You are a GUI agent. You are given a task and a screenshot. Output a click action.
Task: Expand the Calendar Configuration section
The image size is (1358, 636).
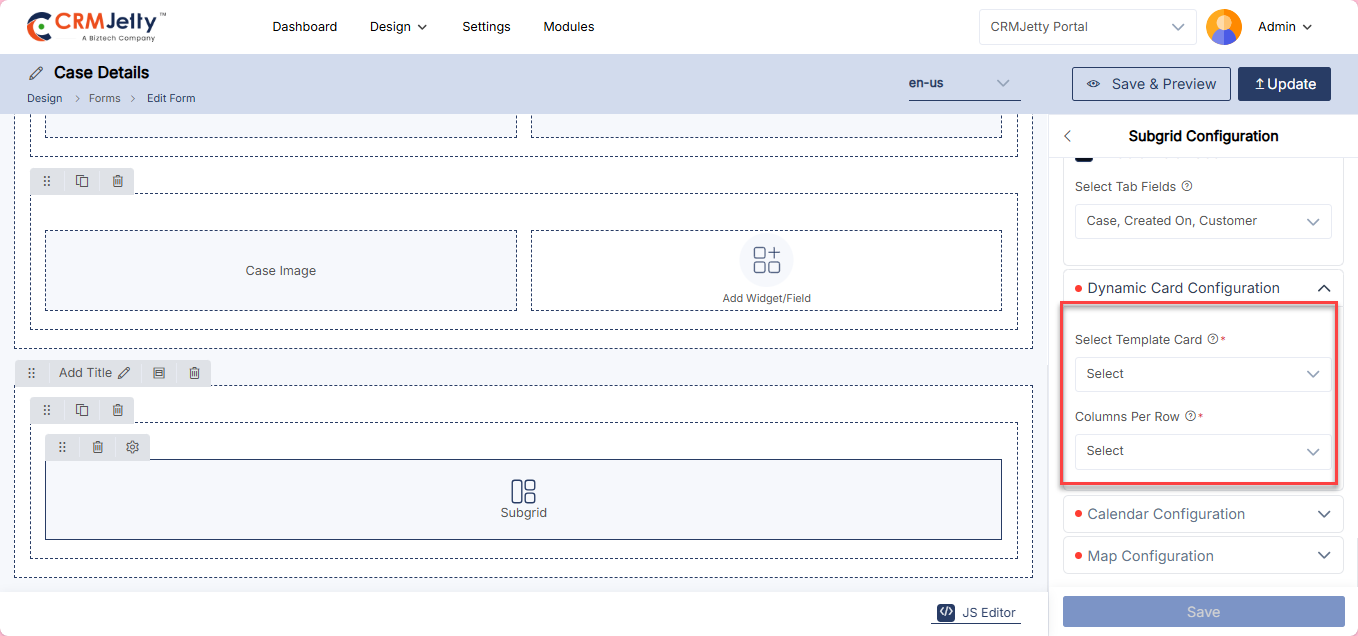pyautogui.click(x=1202, y=514)
